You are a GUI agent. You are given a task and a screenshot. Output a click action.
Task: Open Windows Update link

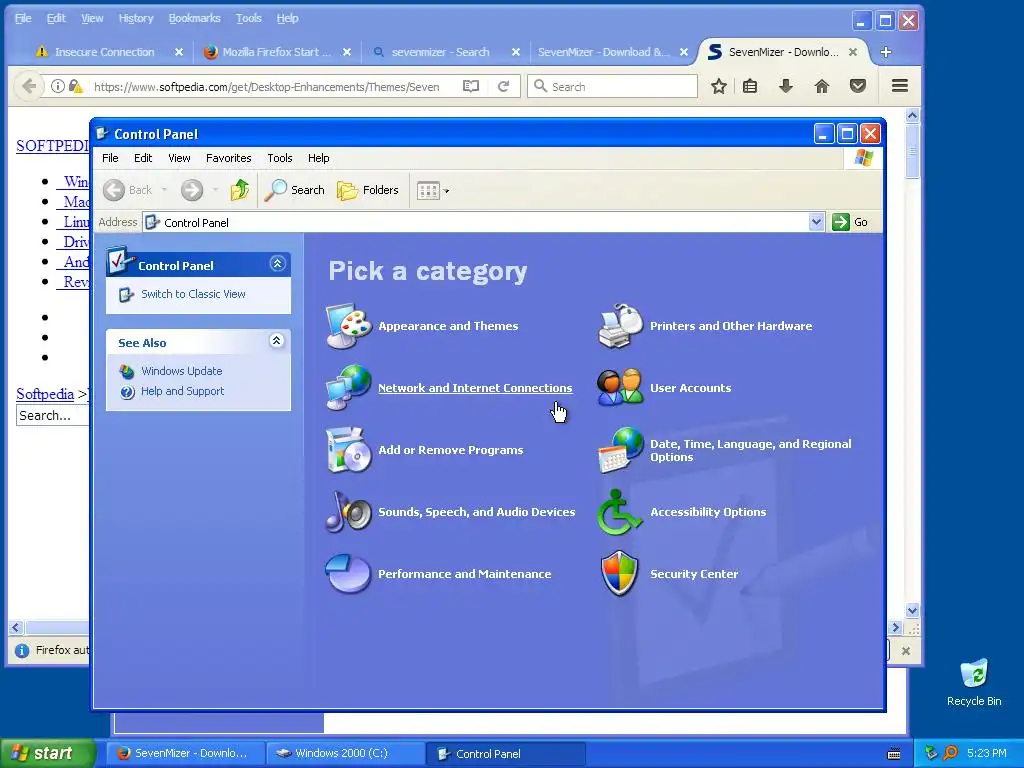[x=182, y=371]
